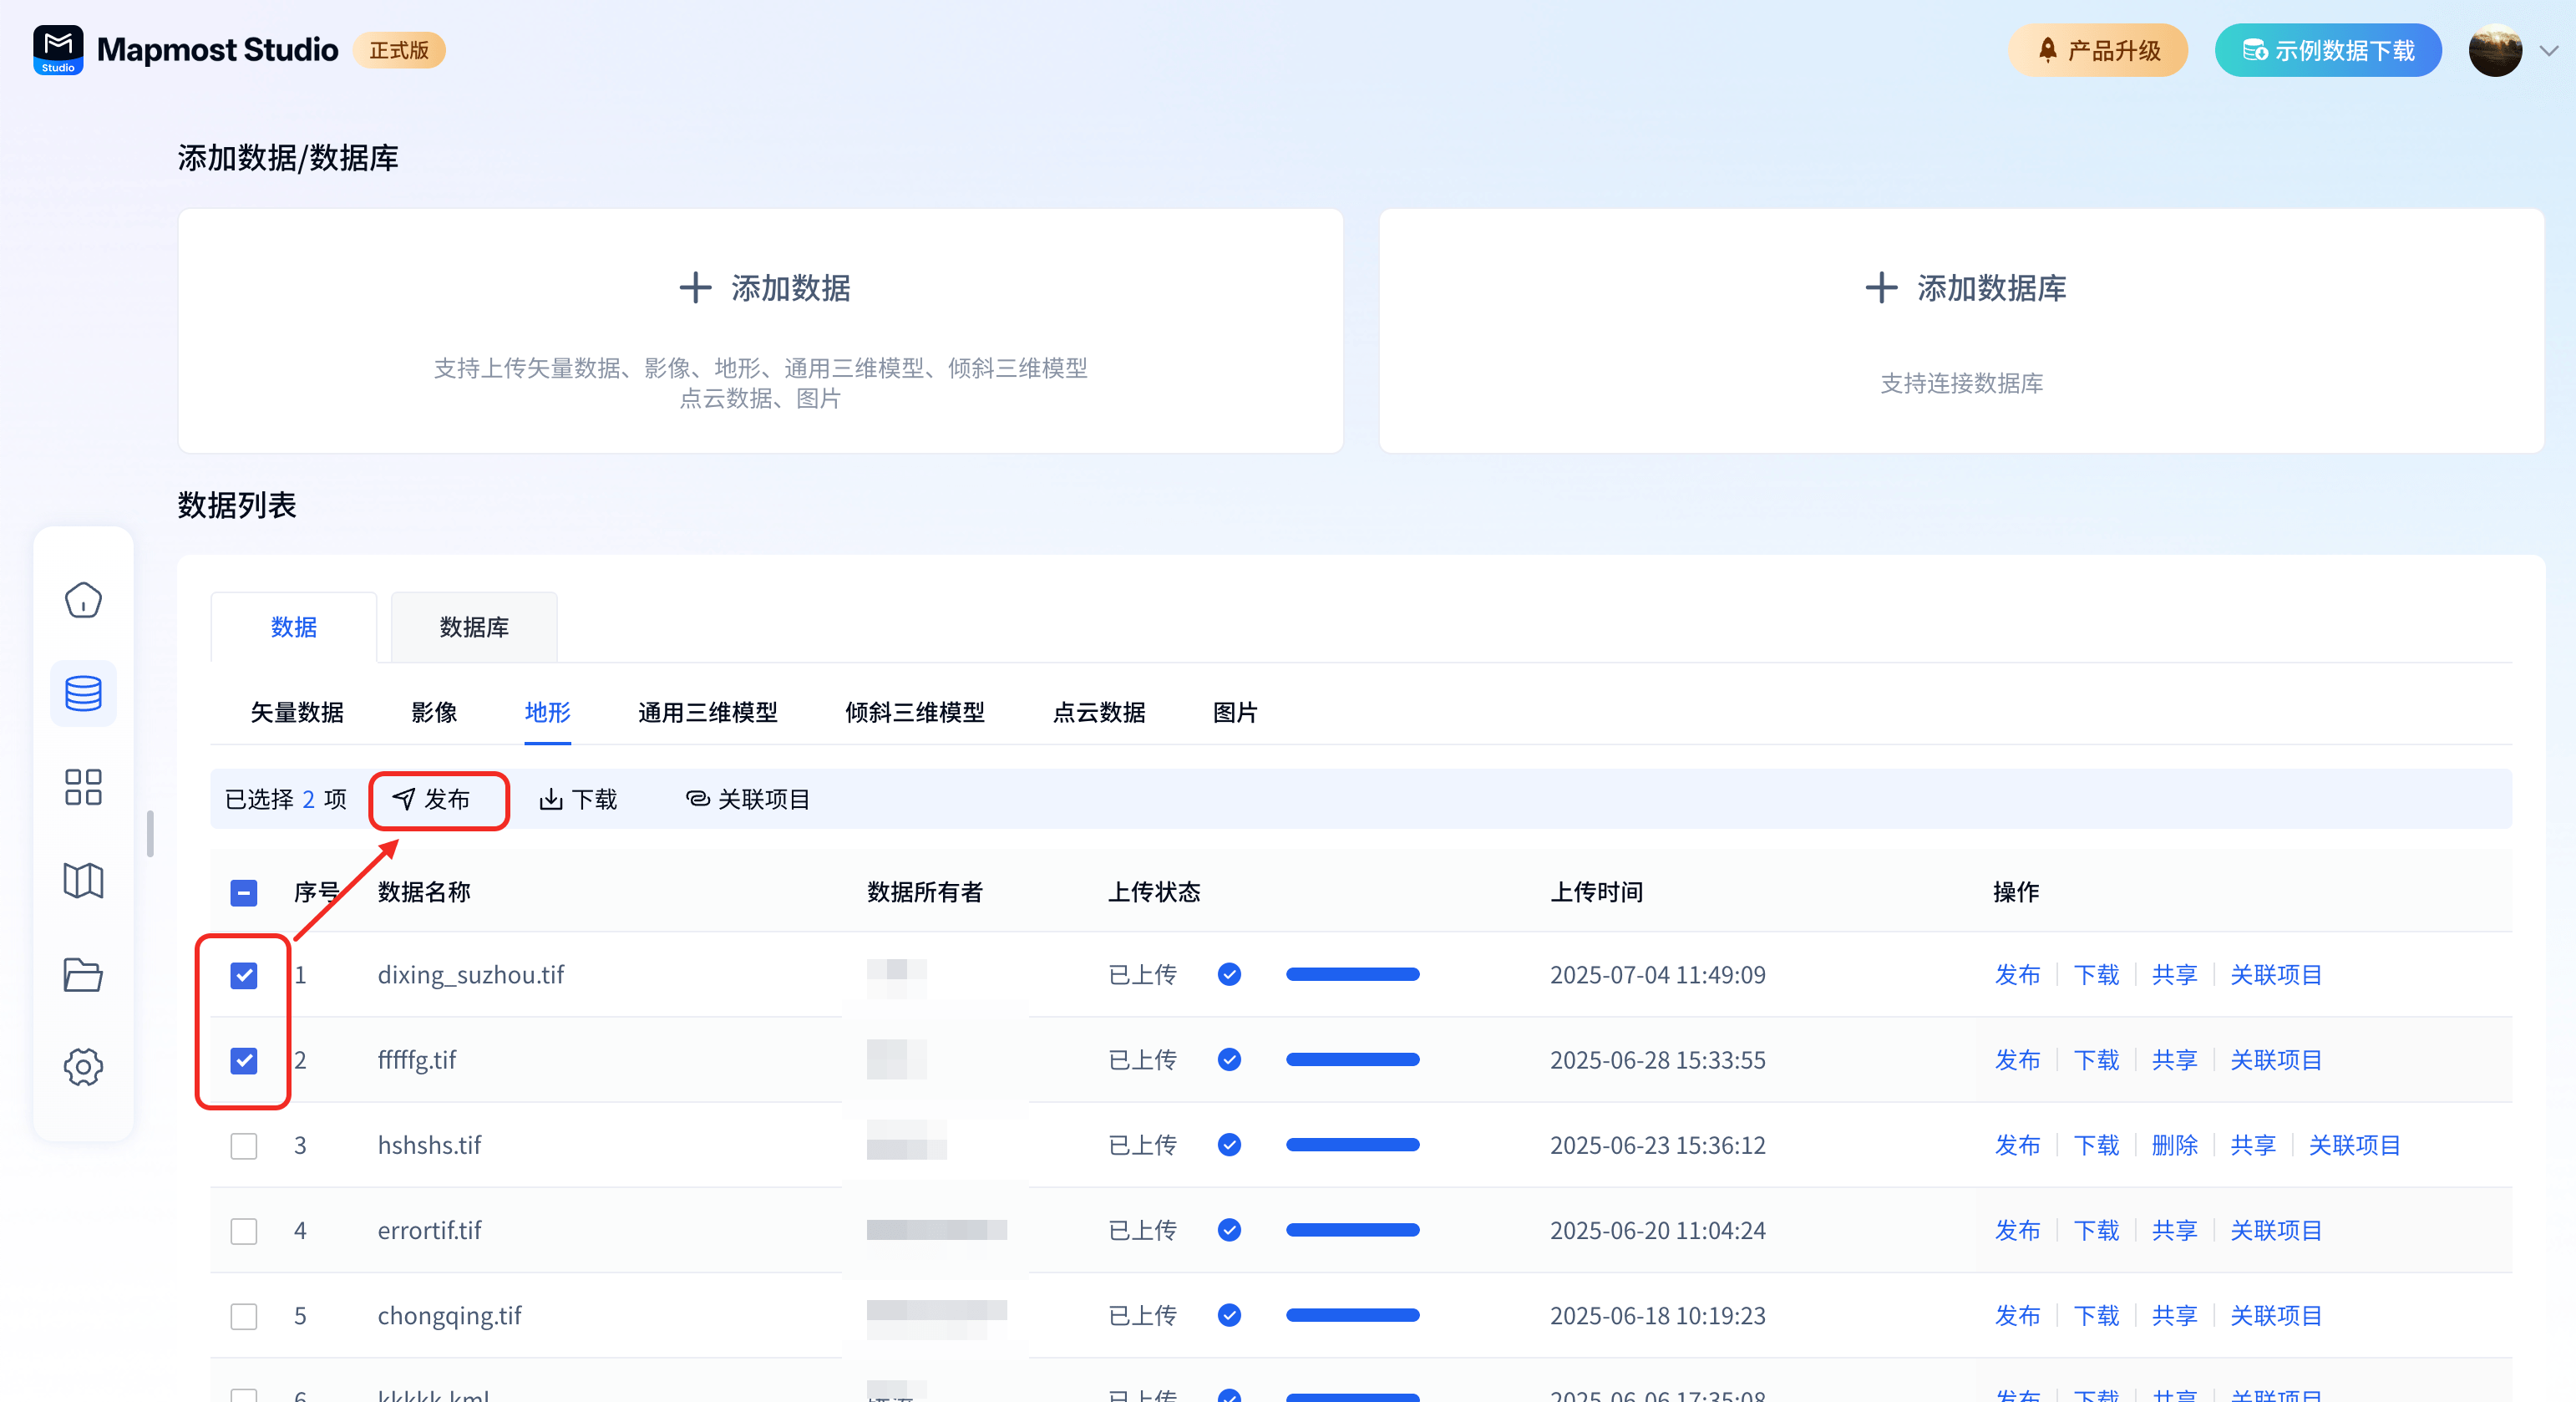Click the 示例数据下载 button
Screen dimensions: 2576x1402
(x=2327, y=50)
